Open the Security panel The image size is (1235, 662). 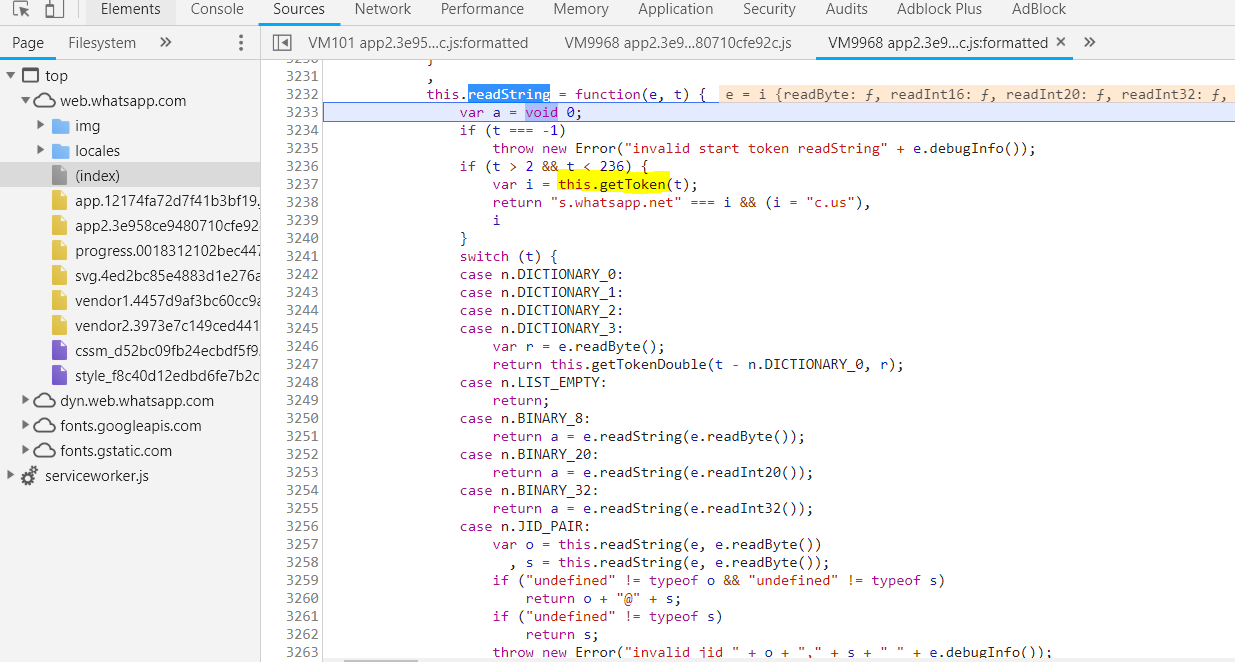point(769,10)
